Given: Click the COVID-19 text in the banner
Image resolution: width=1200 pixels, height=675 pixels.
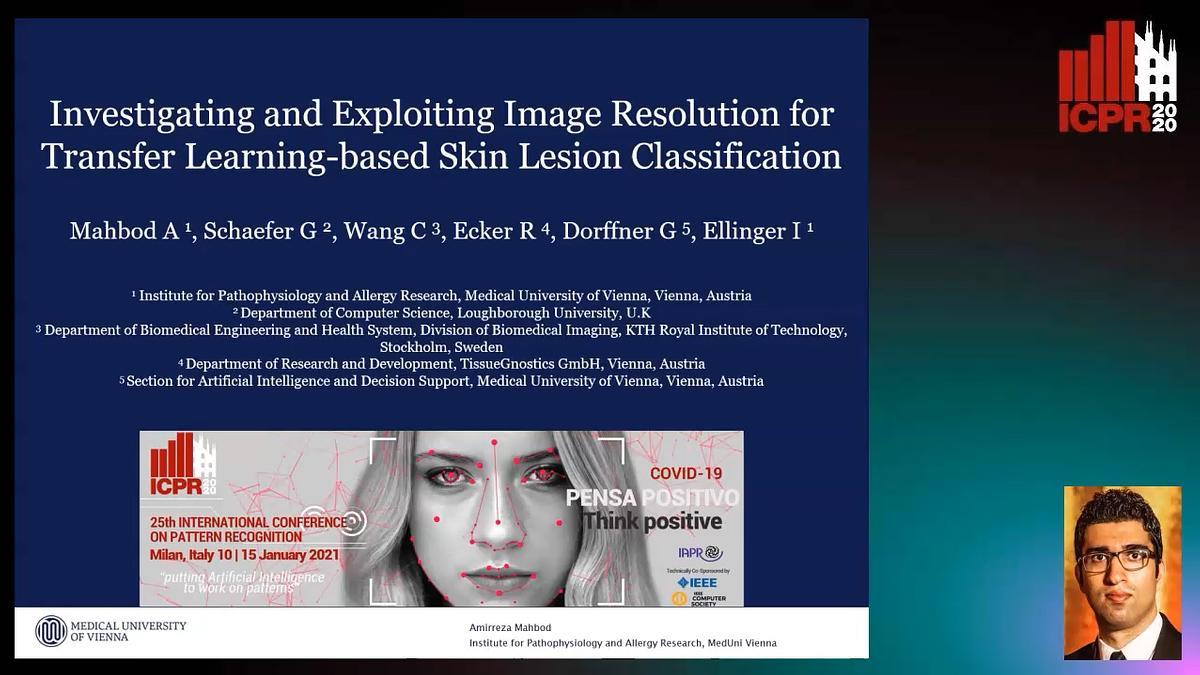Looking at the screenshot, I should (686, 473).
